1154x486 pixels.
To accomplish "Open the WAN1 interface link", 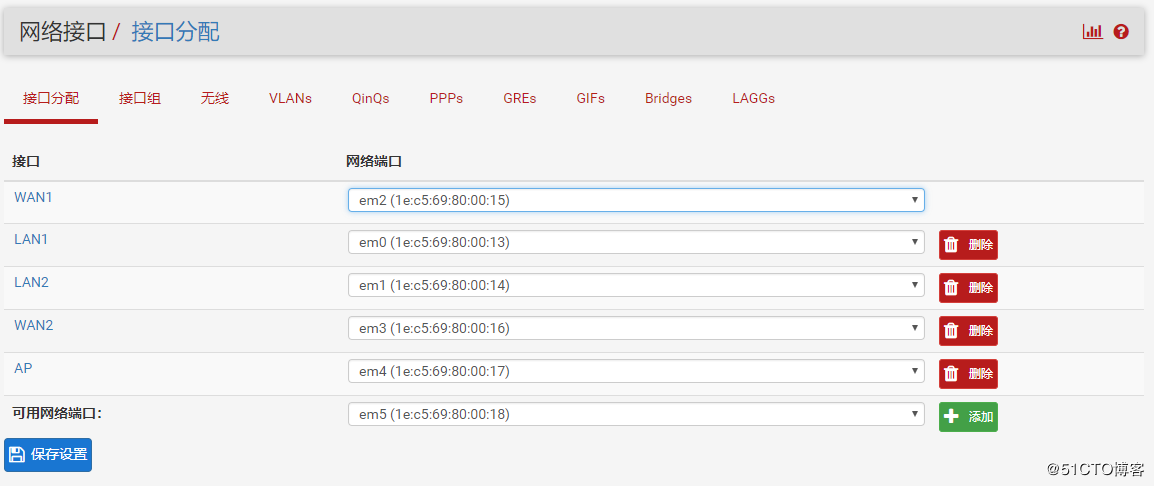I will tap(33, 197).
